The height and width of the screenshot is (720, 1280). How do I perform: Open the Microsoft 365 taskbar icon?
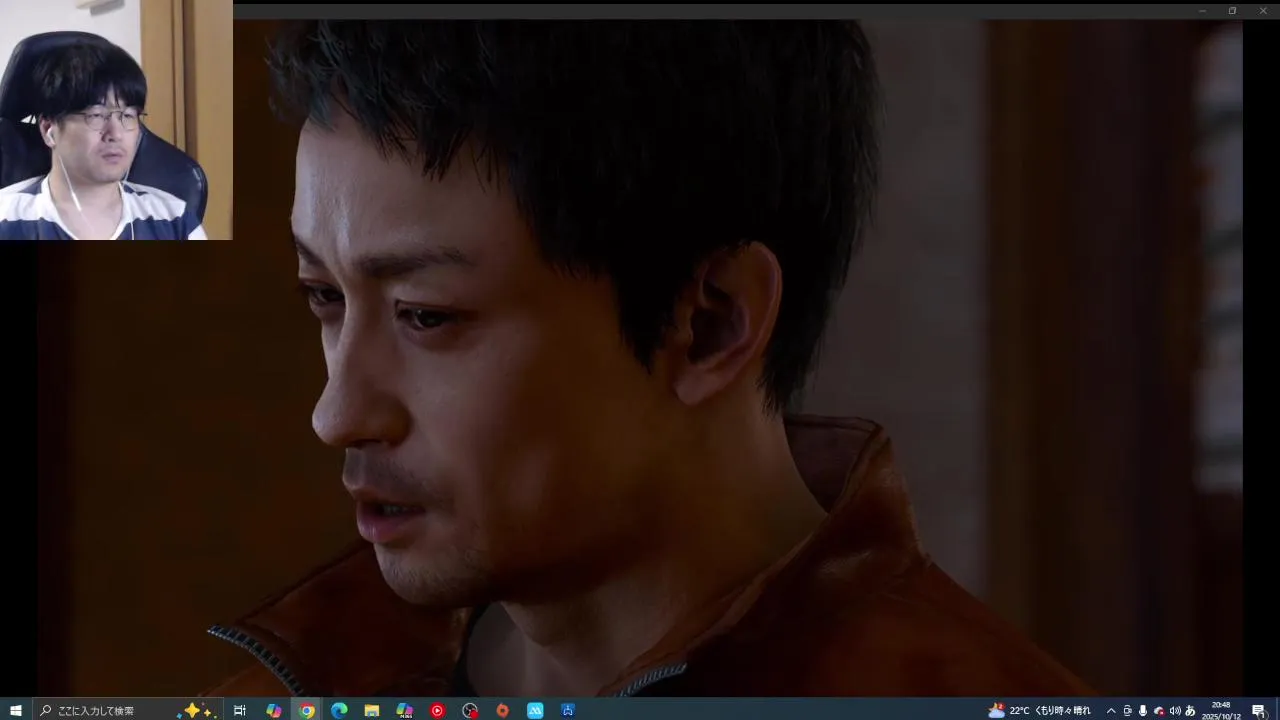click(404, 710)
